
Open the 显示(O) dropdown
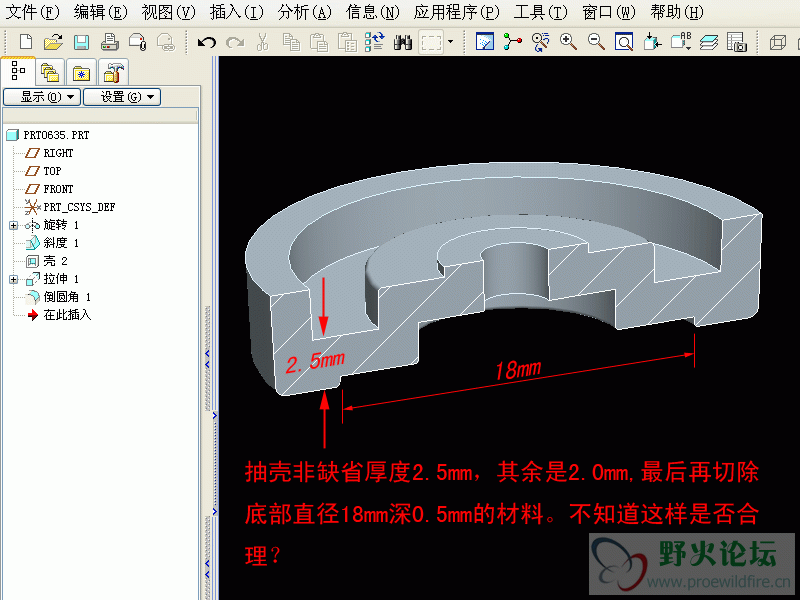click(x=42, y=97)
